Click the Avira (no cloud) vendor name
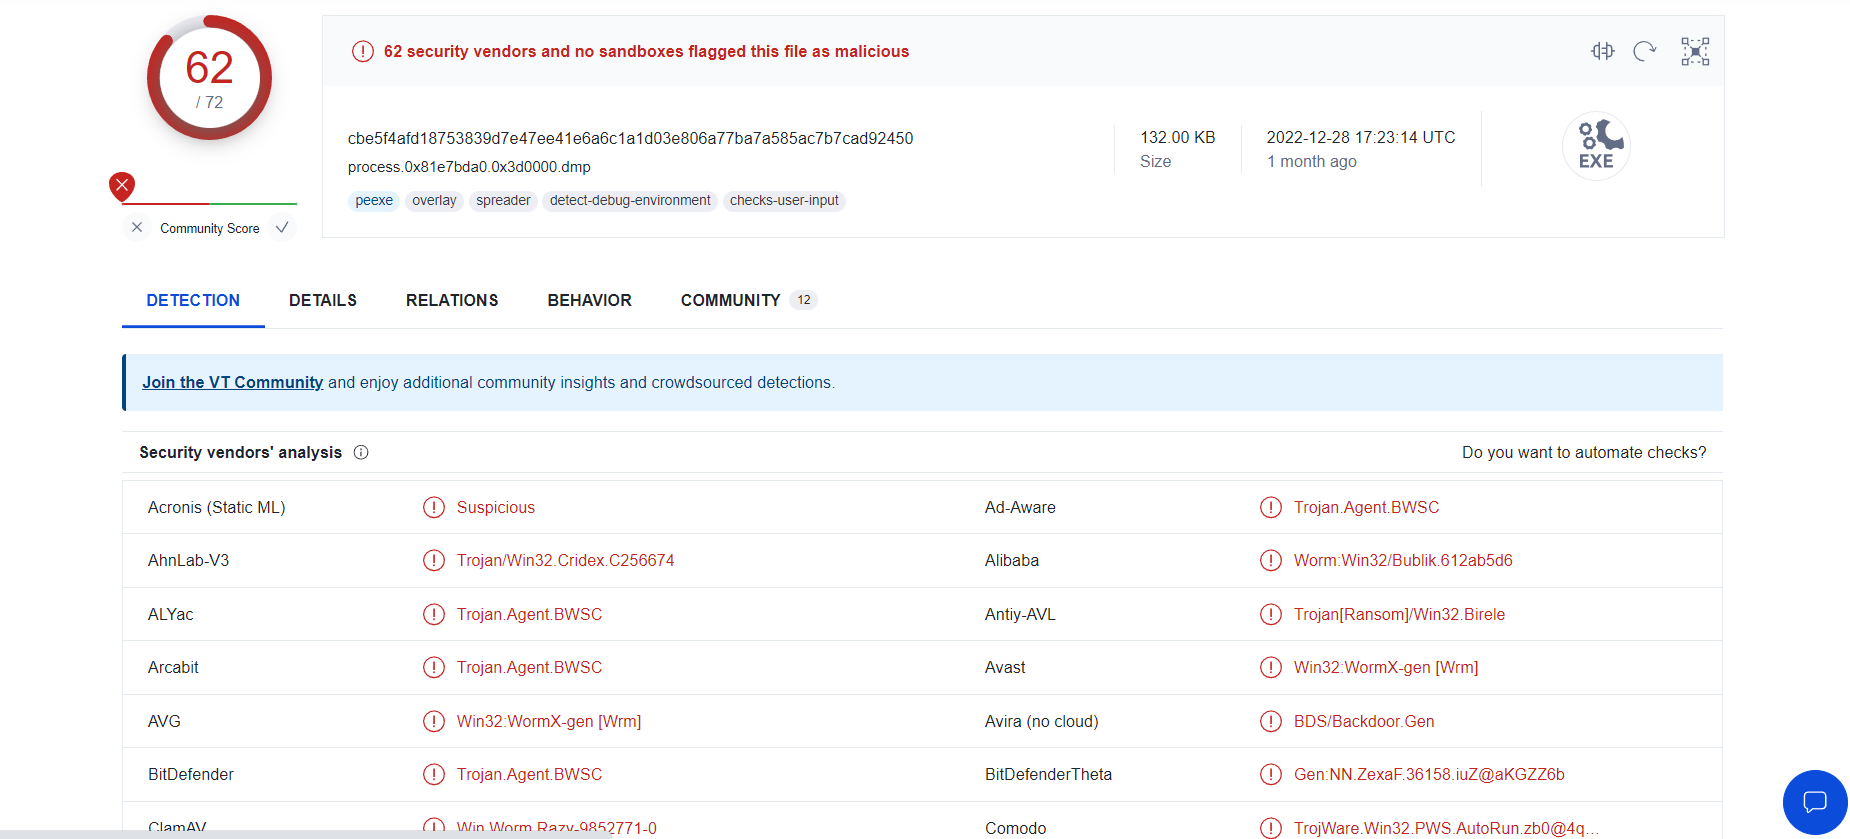Image resolution: width=1850 pixels, height=839 pixels. 1041,721
